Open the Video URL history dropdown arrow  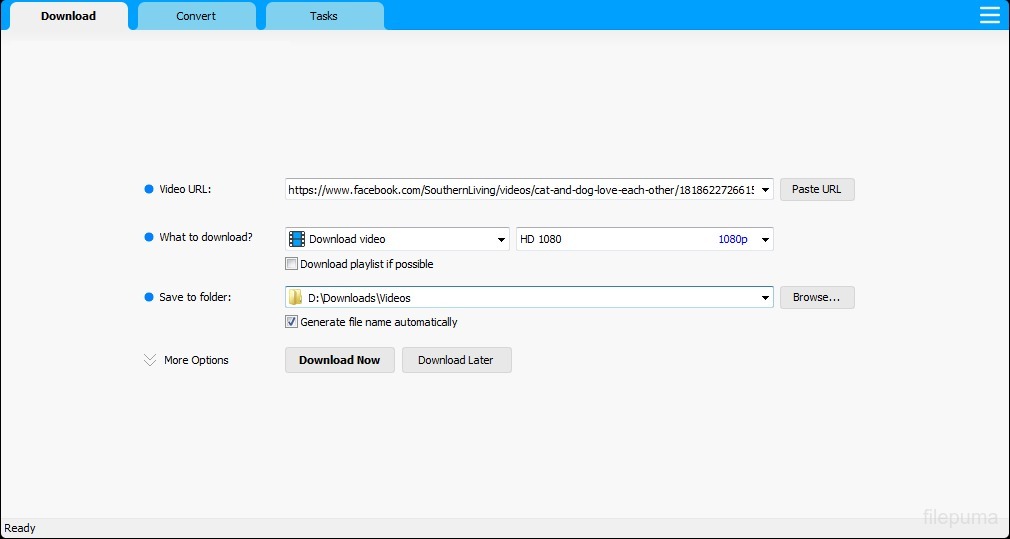pyautogui.click(x=765, y=189)
